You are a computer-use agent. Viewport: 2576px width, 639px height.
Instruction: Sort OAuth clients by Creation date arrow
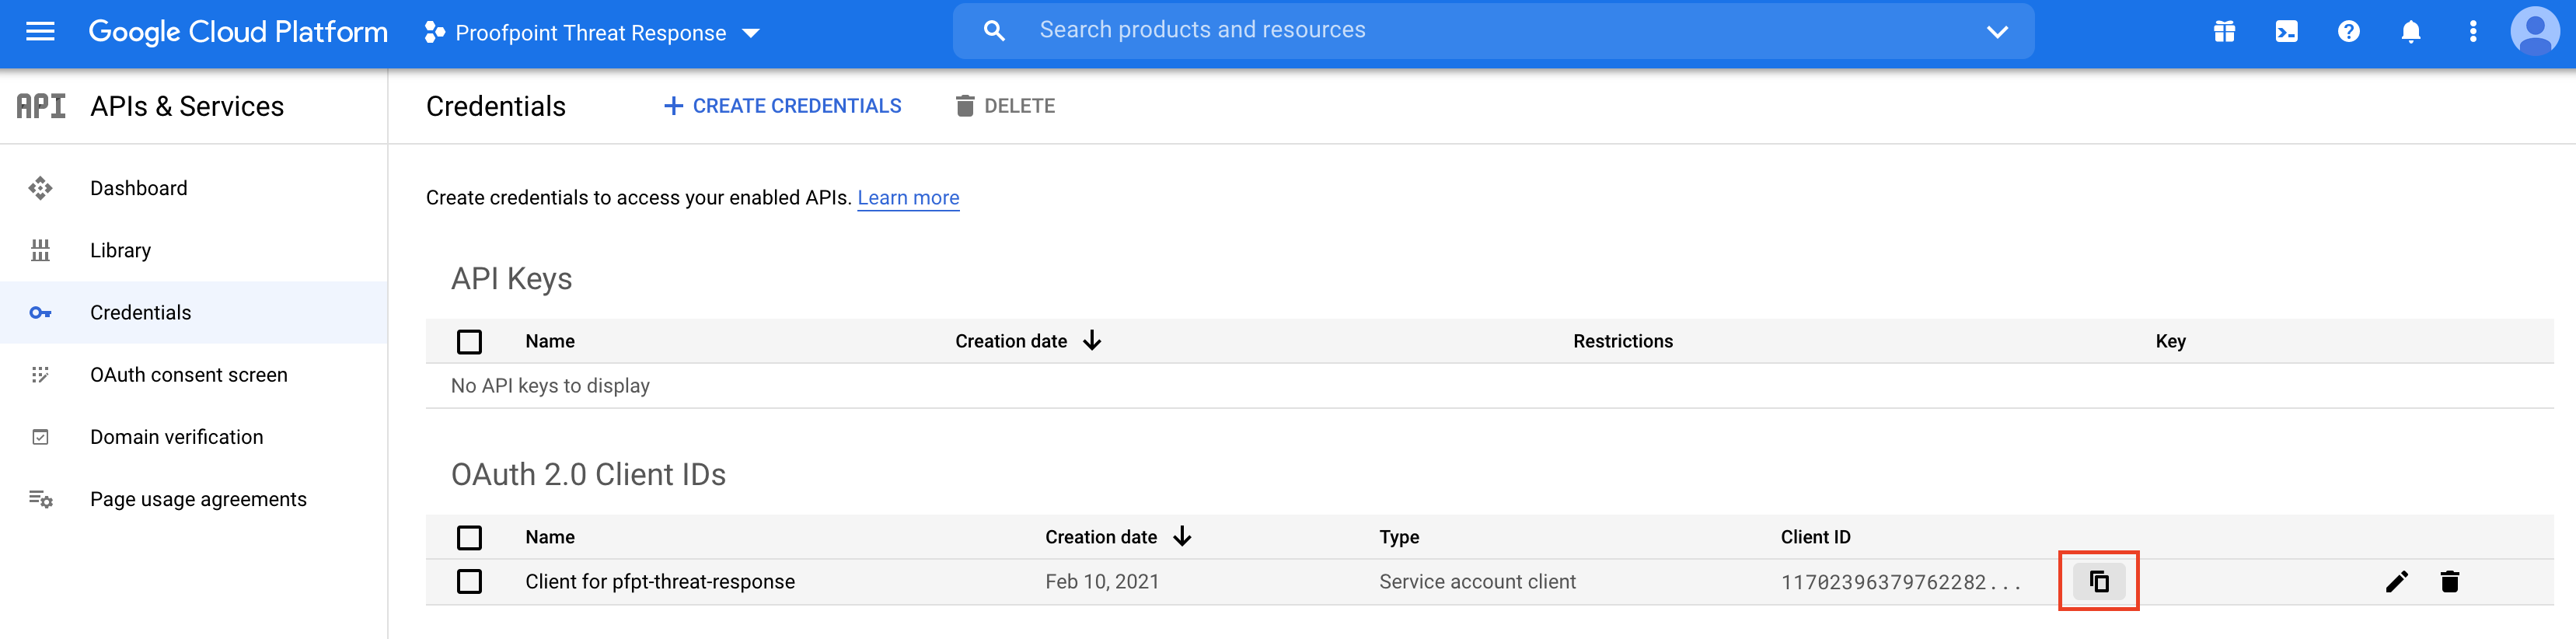point(1182,537)
